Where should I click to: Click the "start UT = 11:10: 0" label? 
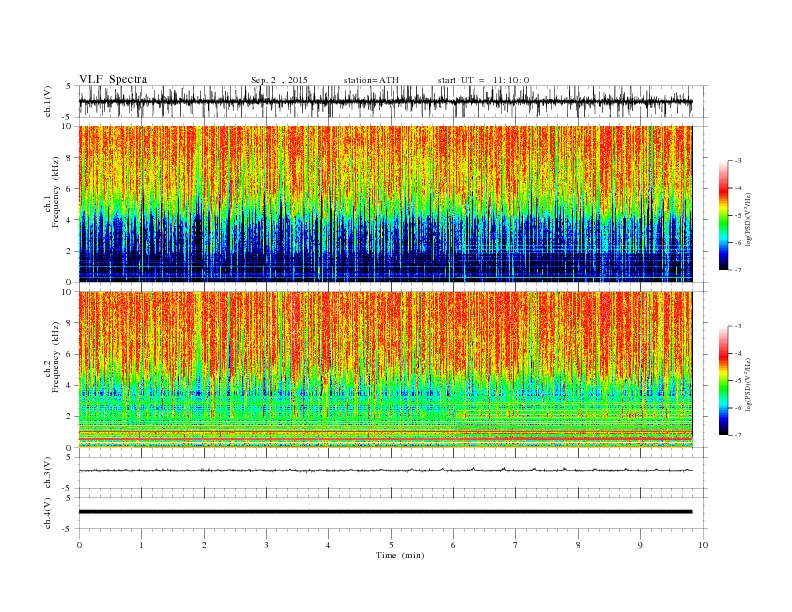click(x=483, y=80)
